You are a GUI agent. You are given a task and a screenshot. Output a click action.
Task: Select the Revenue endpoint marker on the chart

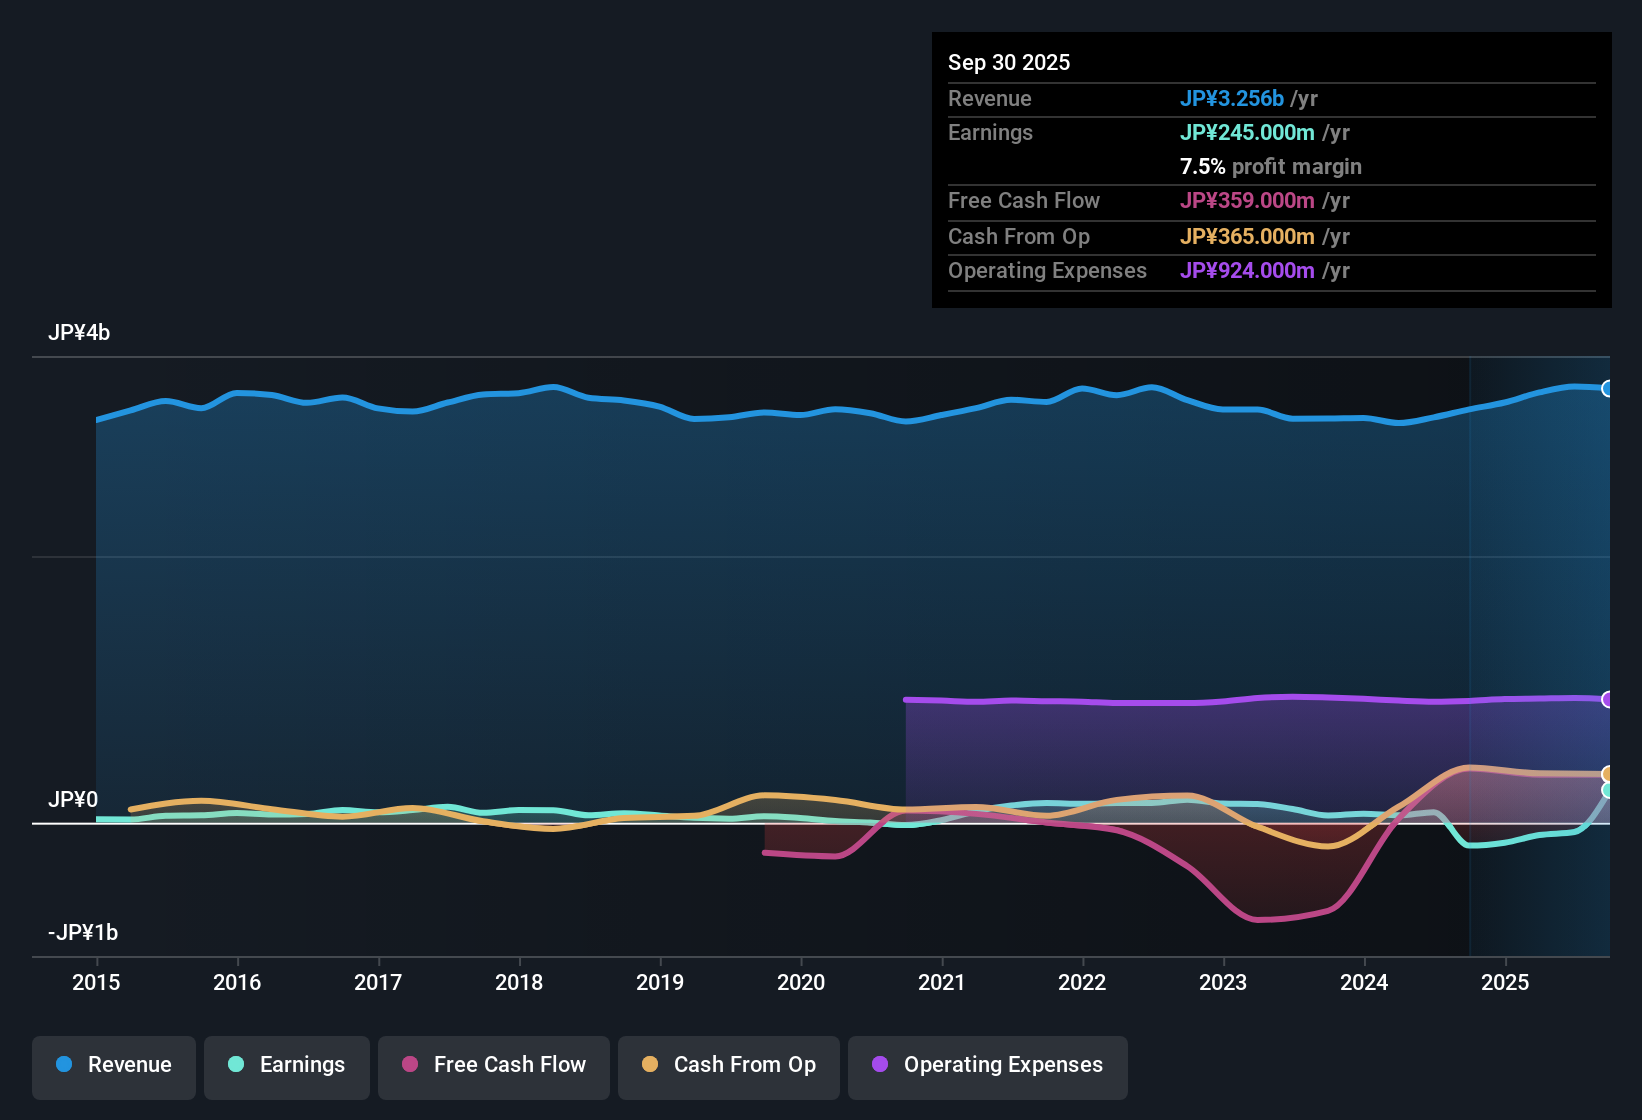pos(1607,387)
